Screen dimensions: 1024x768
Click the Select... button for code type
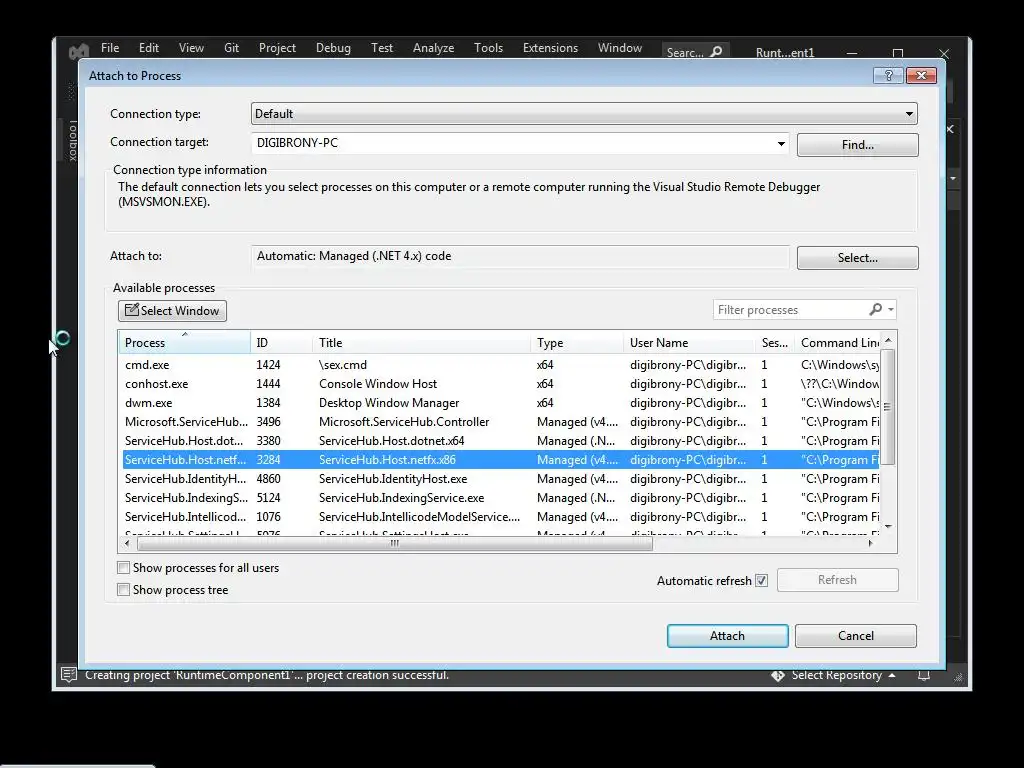point(857,258)
